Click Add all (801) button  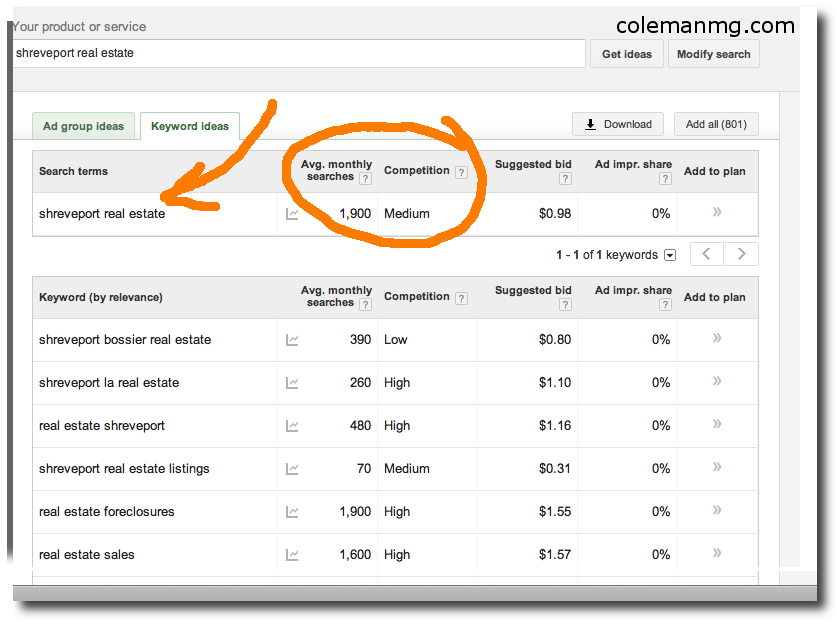[716, 124]
